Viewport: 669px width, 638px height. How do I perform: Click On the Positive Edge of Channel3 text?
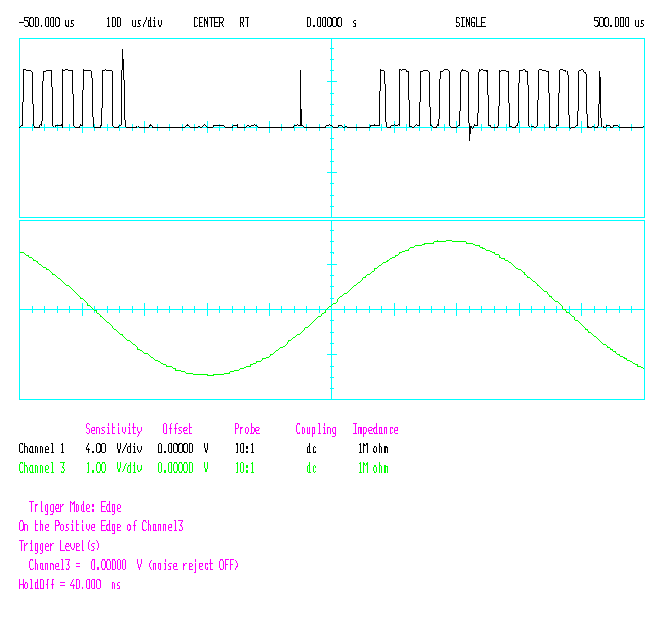(101, 527)
